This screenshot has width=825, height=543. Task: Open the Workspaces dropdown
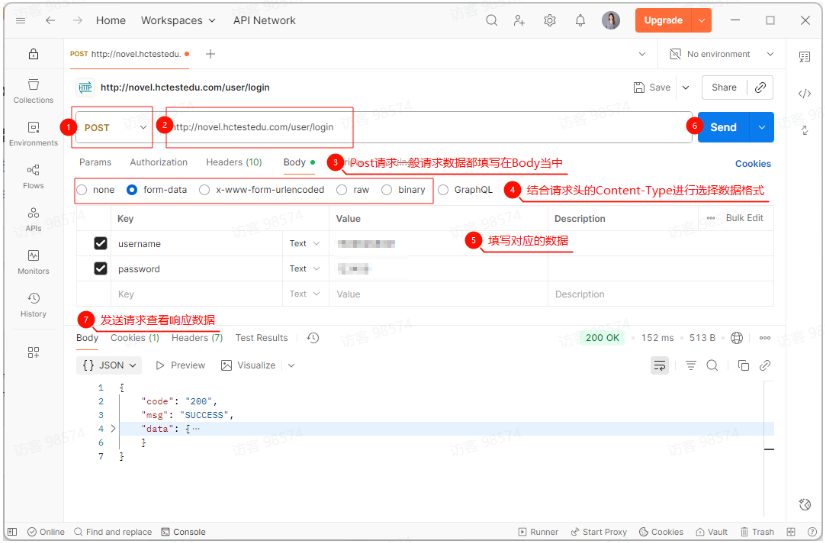click(178, 21)
